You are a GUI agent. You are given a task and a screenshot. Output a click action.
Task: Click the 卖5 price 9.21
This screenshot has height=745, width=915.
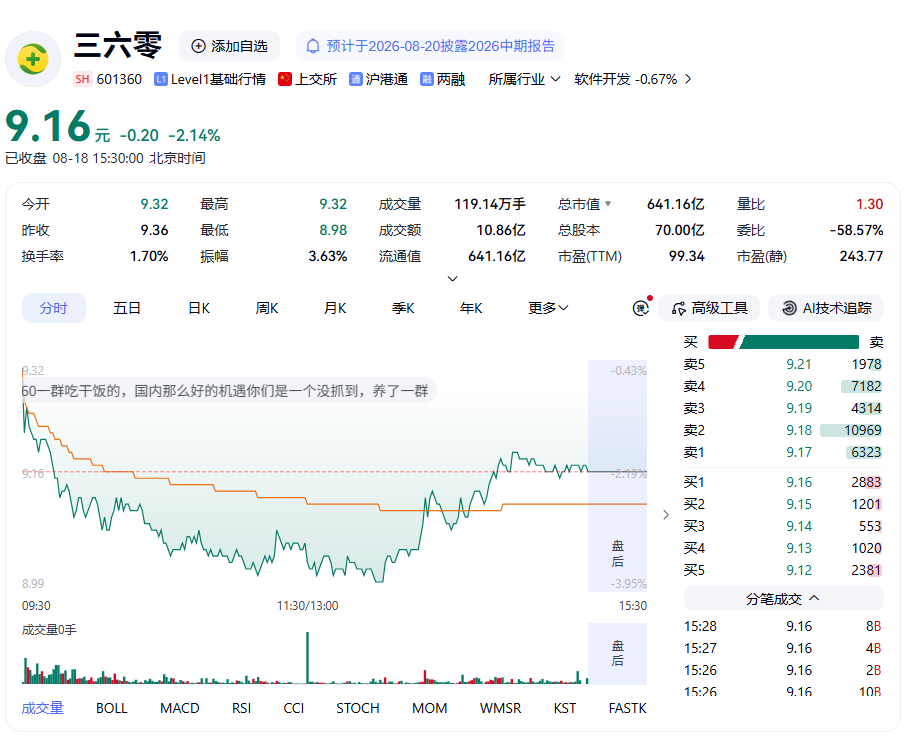[x=799, y=364]
